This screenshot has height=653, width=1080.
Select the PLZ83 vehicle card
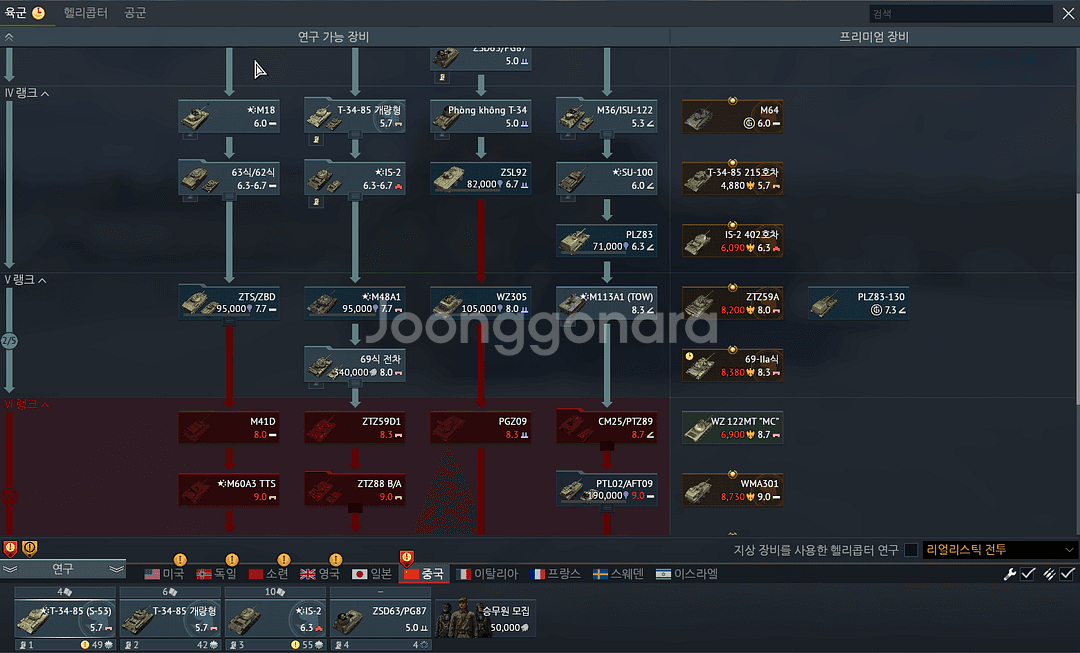(606, 240)
